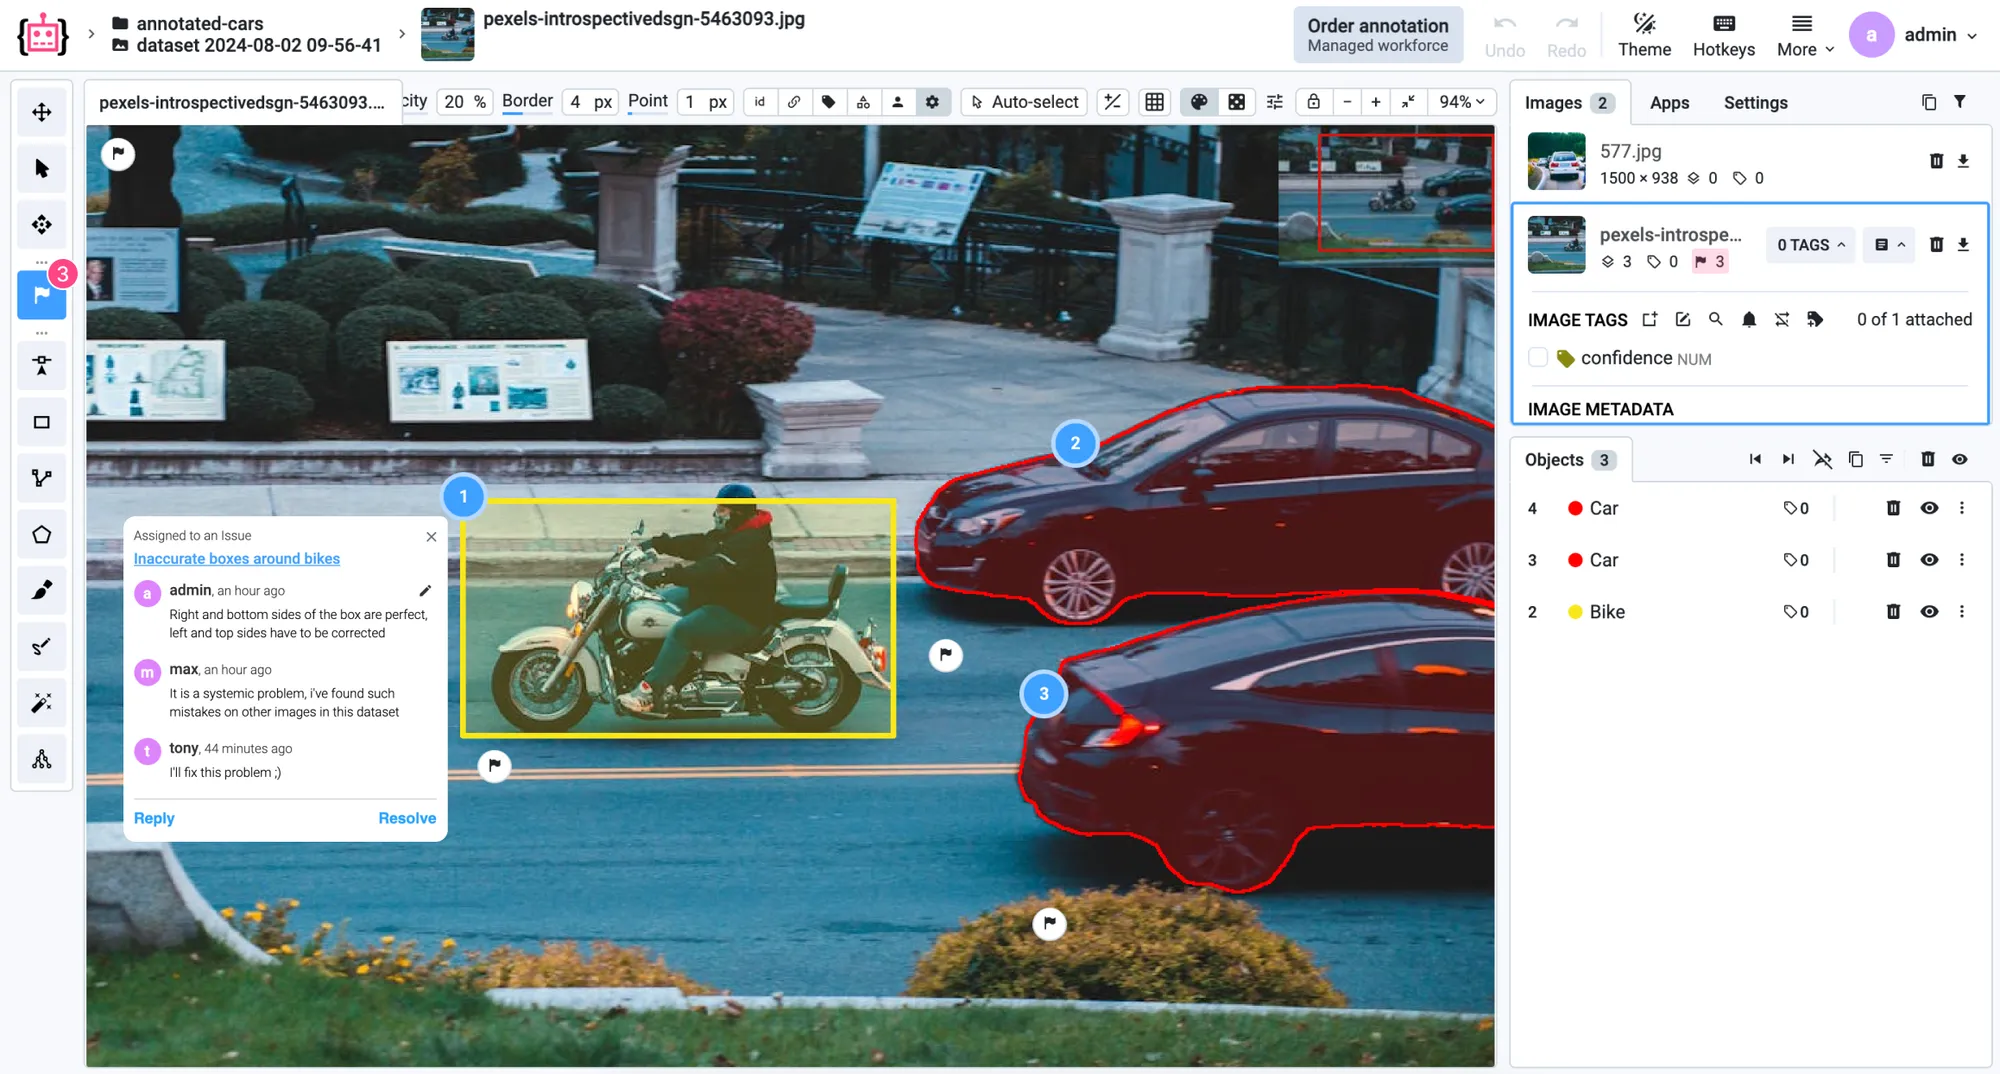Download the 577.jpg image

[x=1963, y=161]
